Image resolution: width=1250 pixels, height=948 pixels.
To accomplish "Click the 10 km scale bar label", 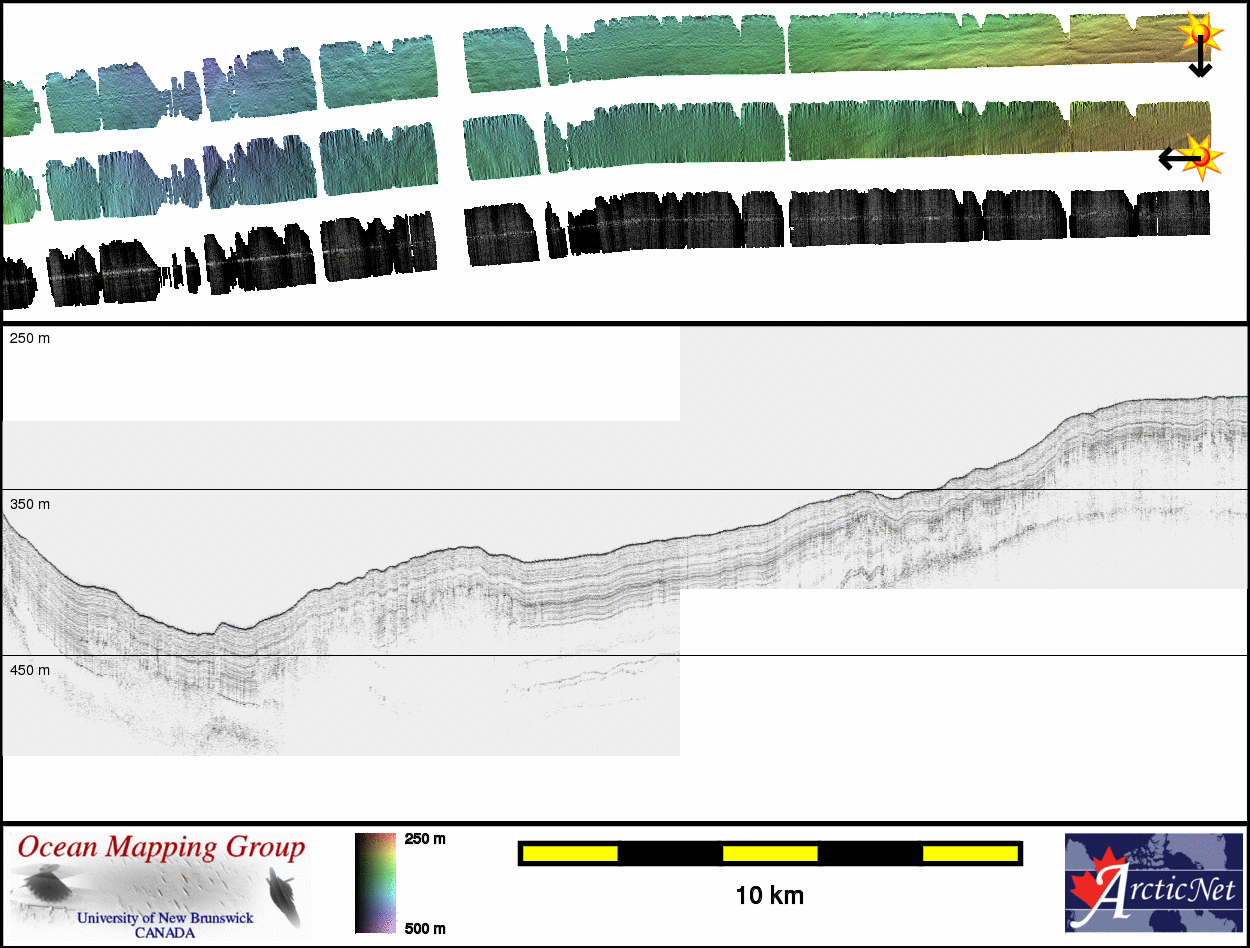I will [x=769, y=895].
